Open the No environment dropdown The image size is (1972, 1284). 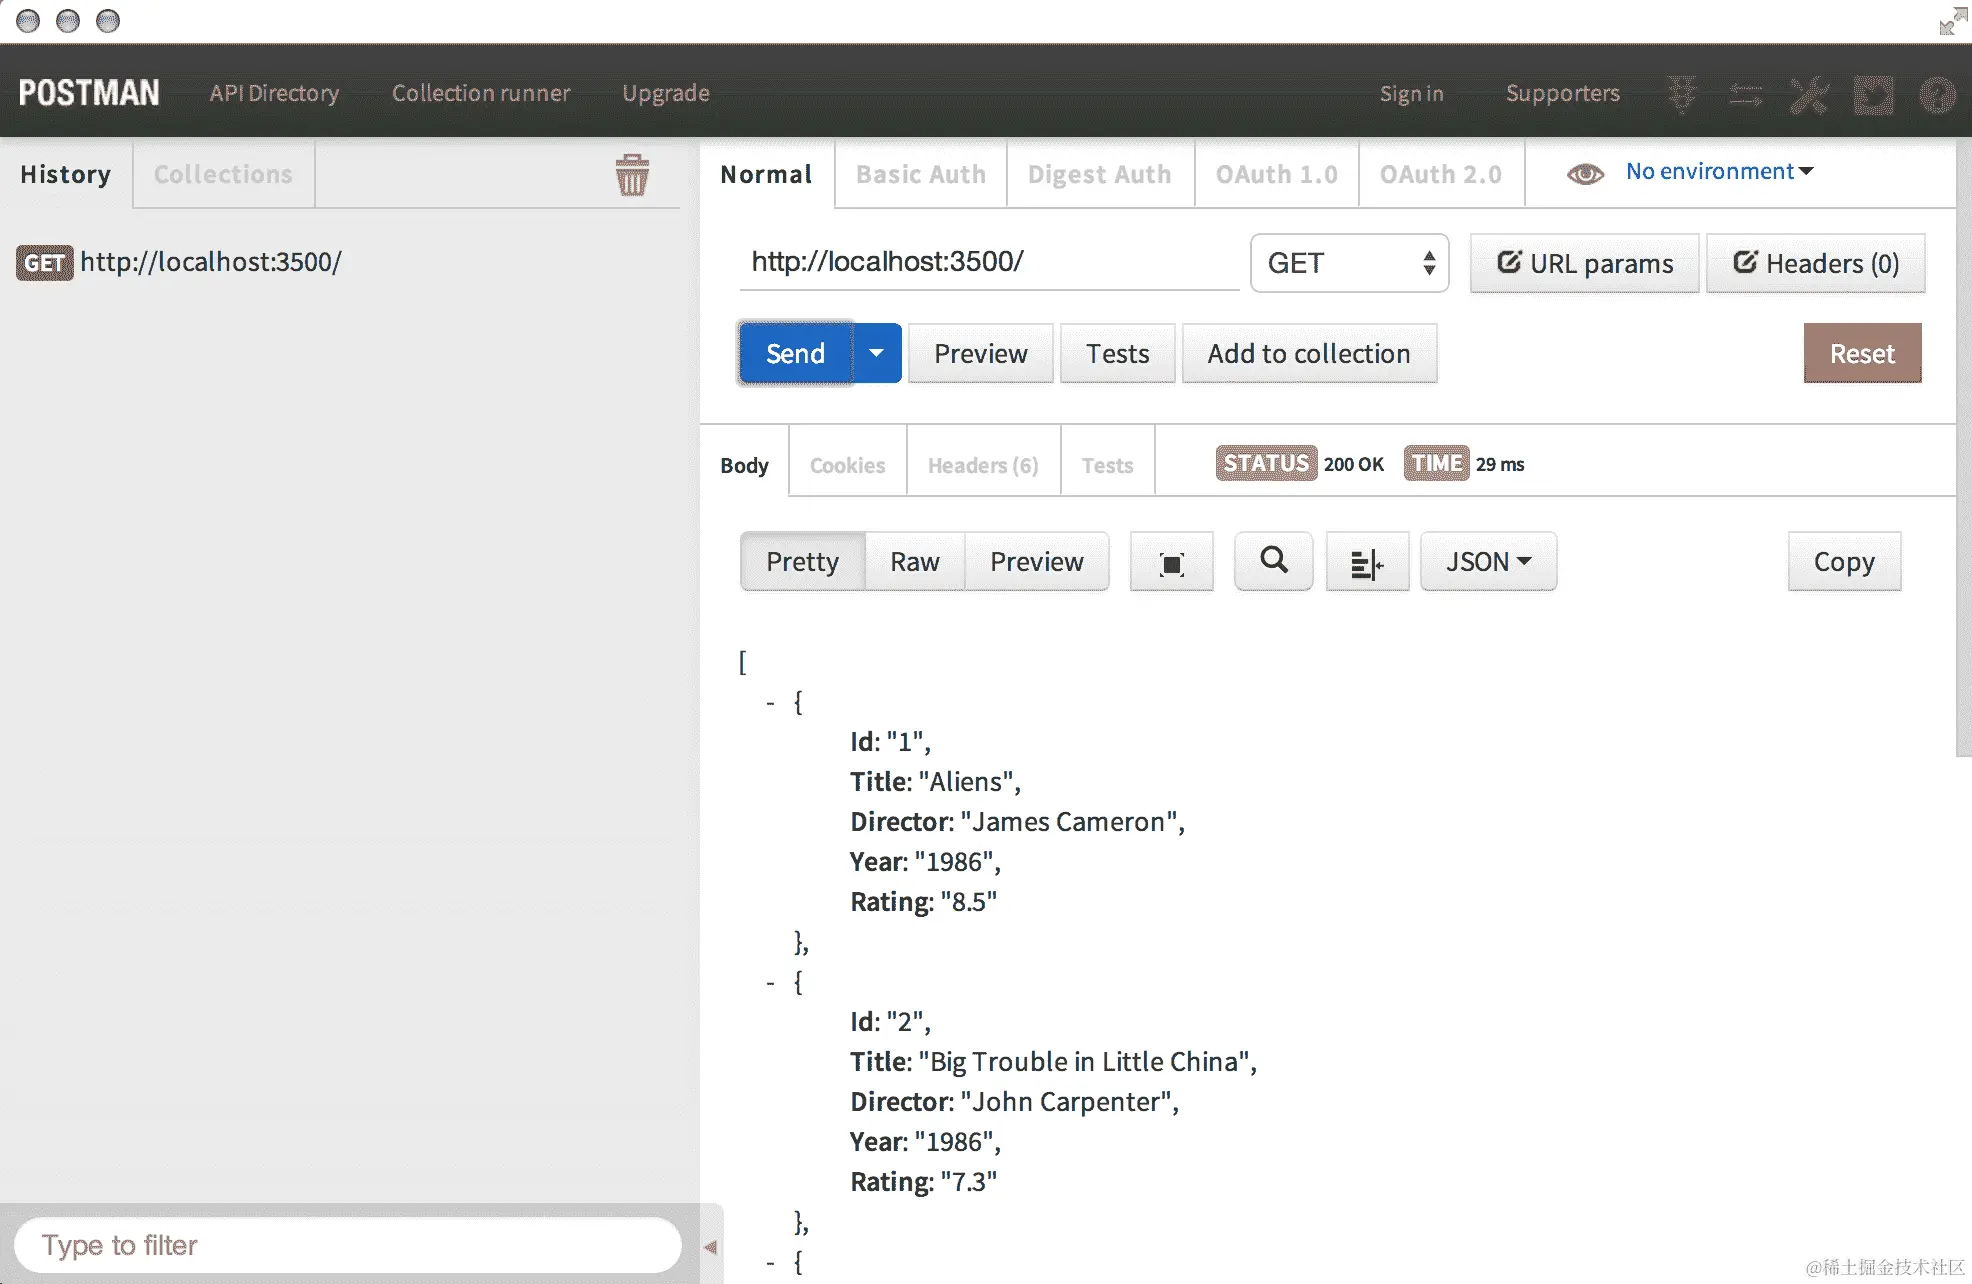tap(1719, 172)
